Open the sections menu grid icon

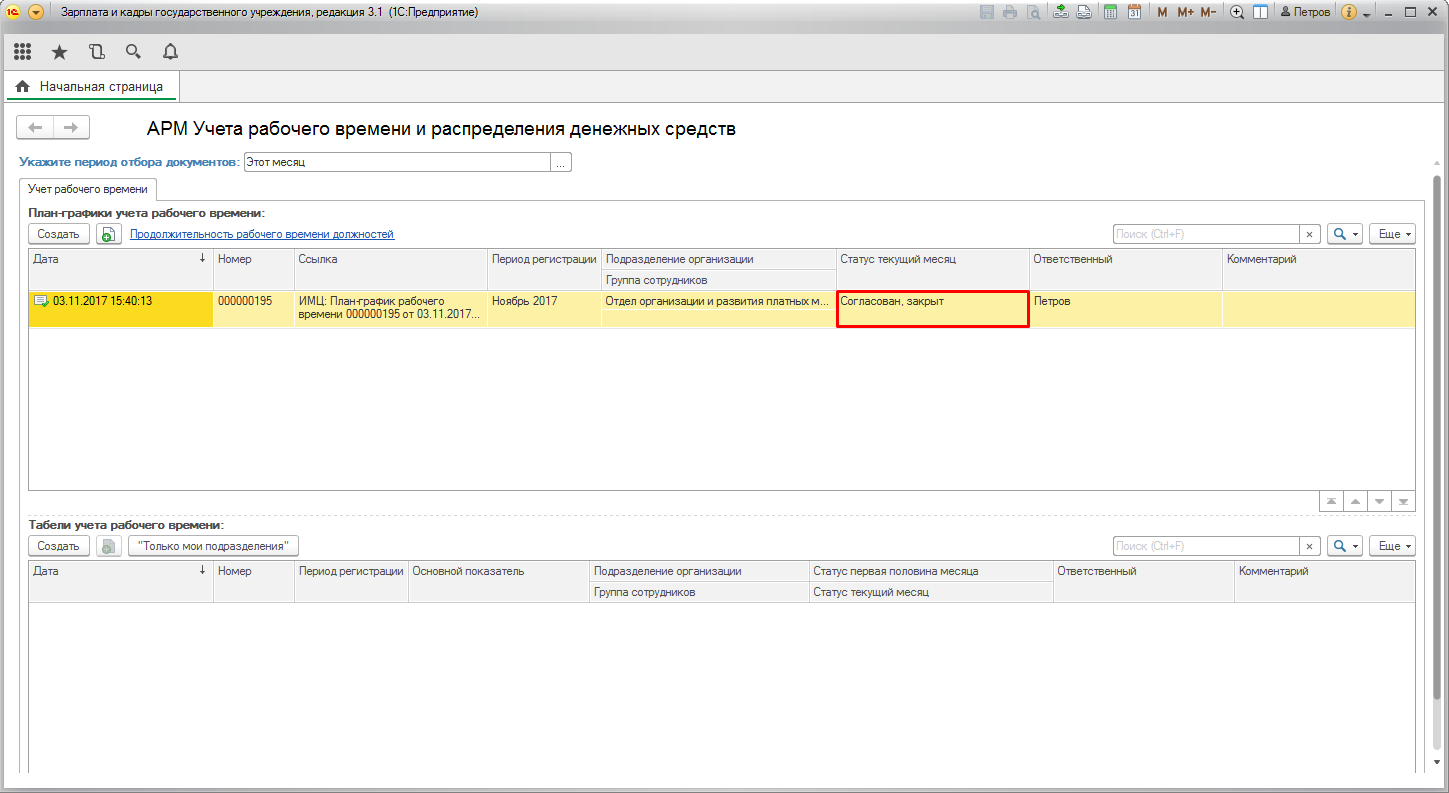coord(22,52)
